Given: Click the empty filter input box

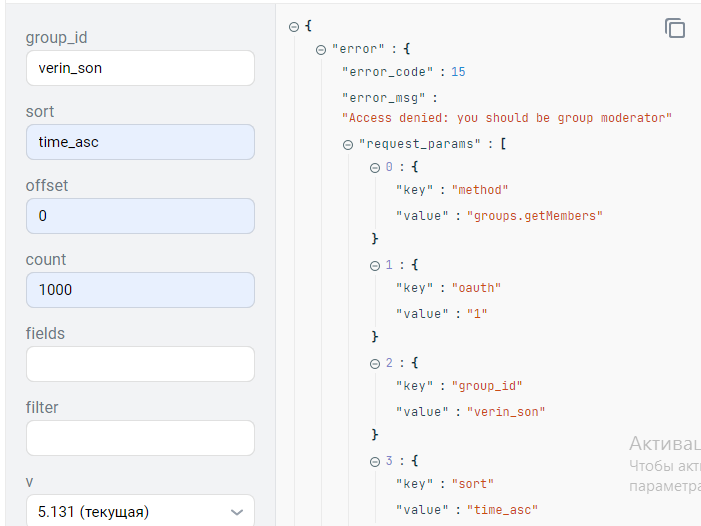Looking at the screenshot, I should click(140, 438).
